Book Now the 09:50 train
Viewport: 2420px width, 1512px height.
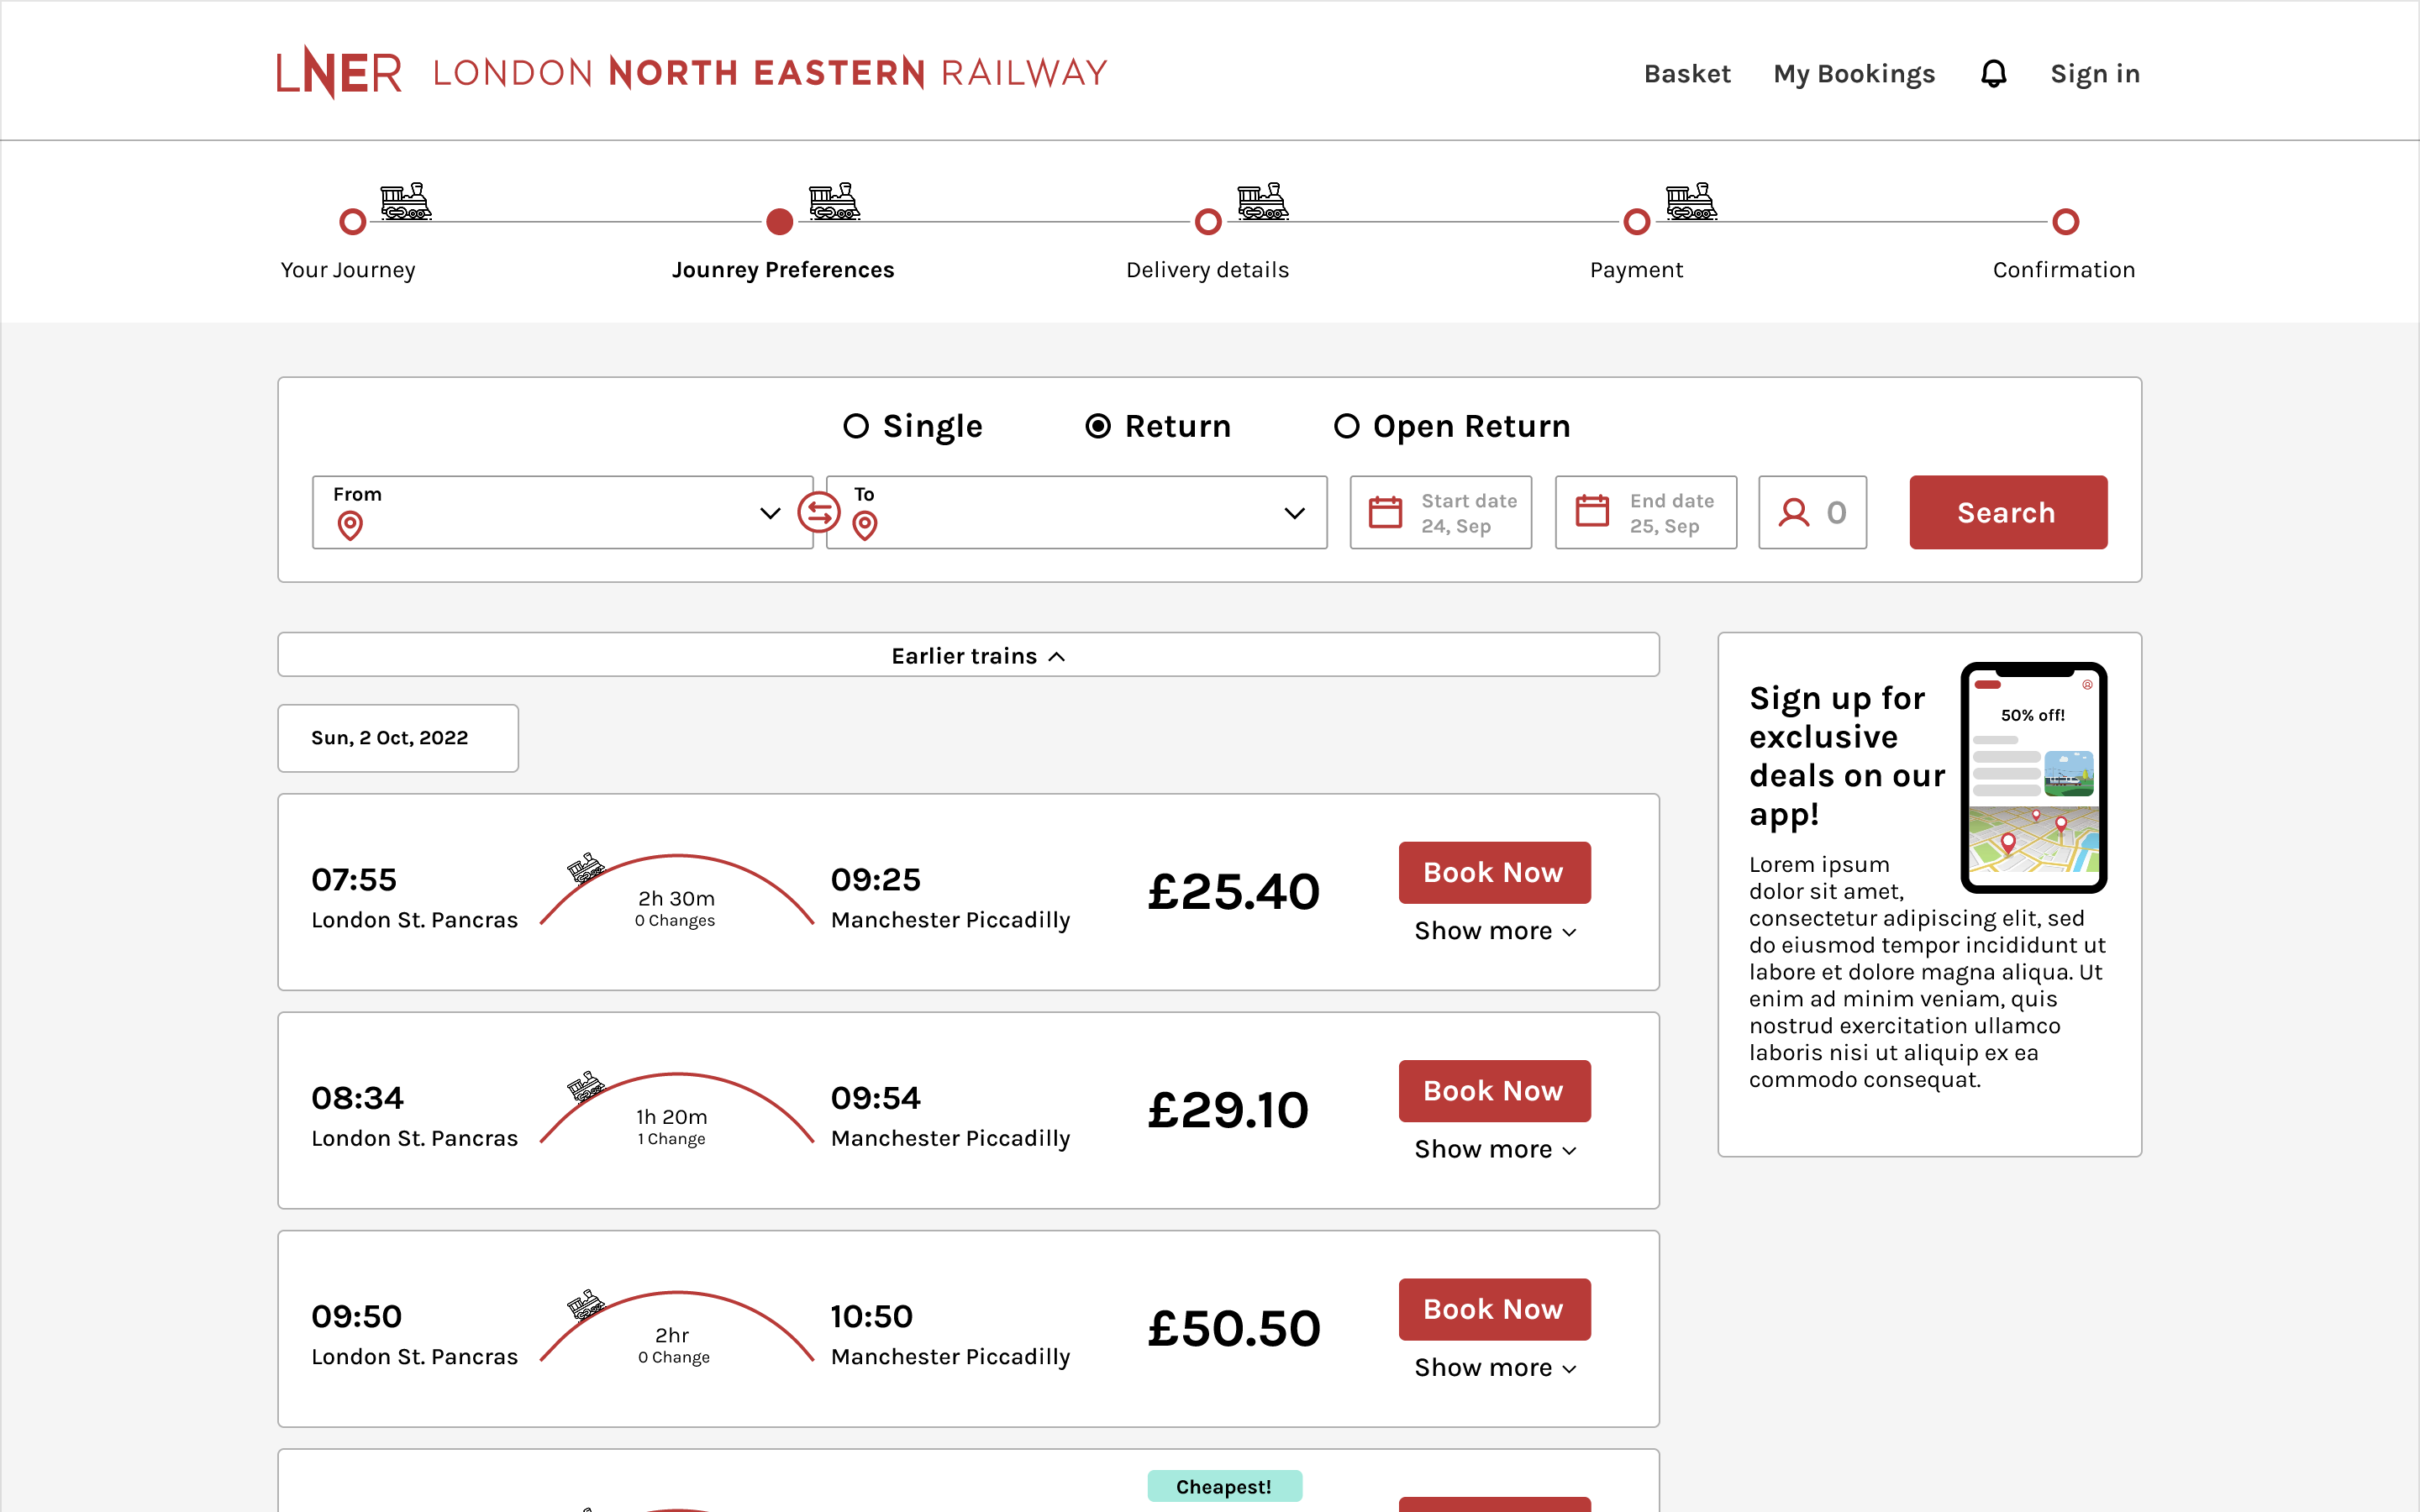[x=1494, y=1309]
